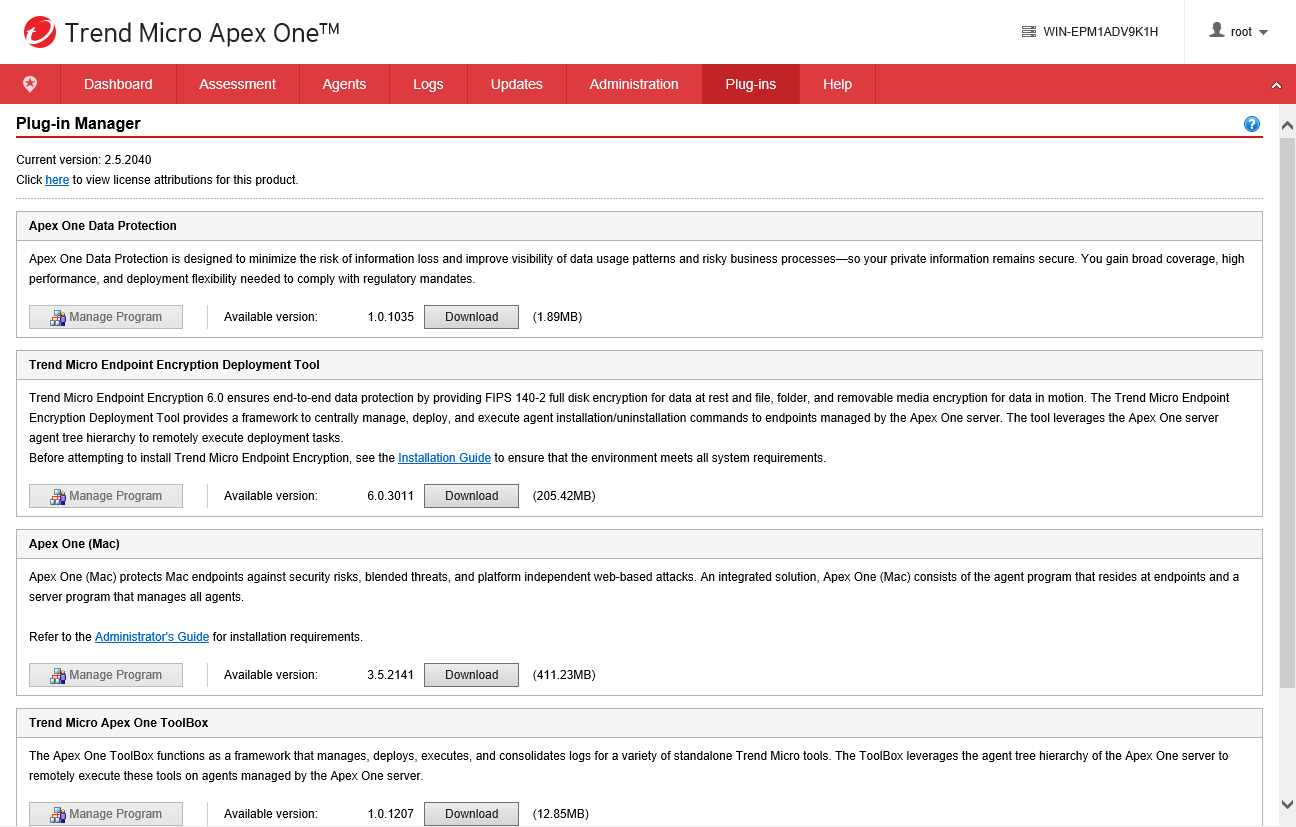This screenshot has height=827, width=1296.
Task: Open the Endpoint Encryption Installation Guide link
Action: click(x=444, y=458)
